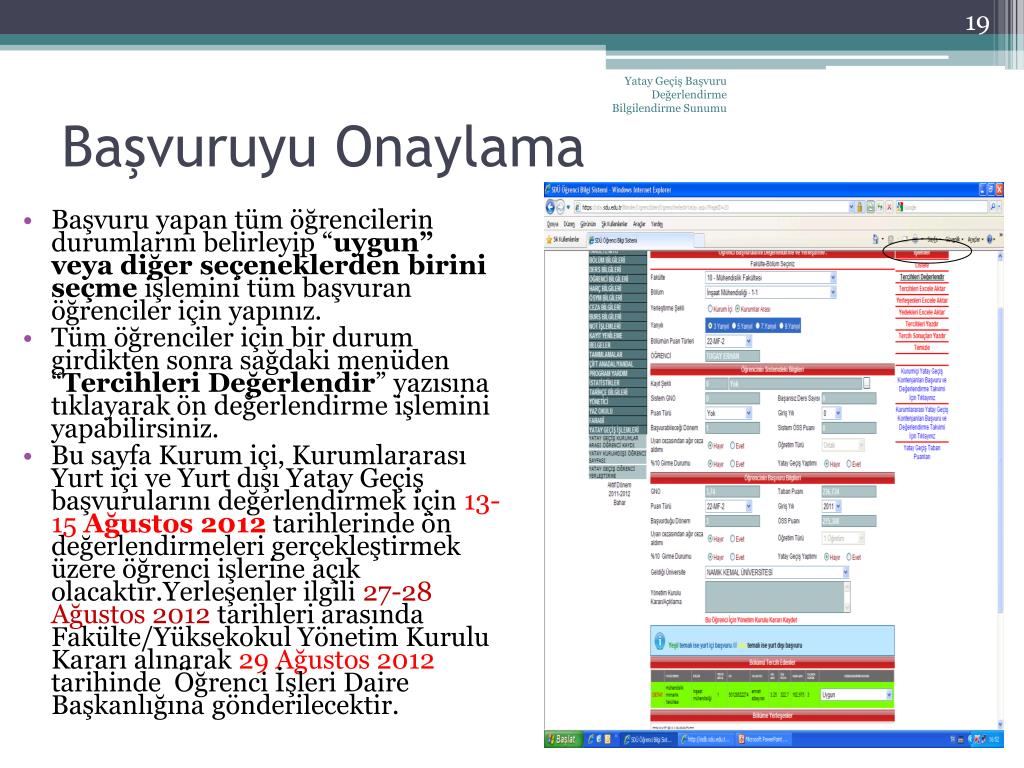The image size is (1024, 768).
Task: Choose the 8 Yarıyıl radio option
Action: pyautogui.click(x=782, y=325)
